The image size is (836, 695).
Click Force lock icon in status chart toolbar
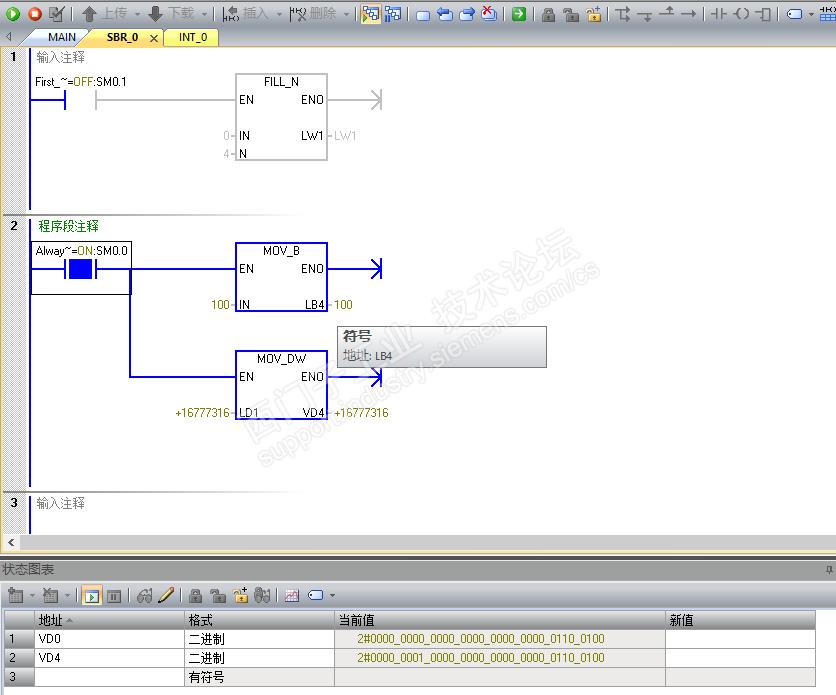(196, 596)
